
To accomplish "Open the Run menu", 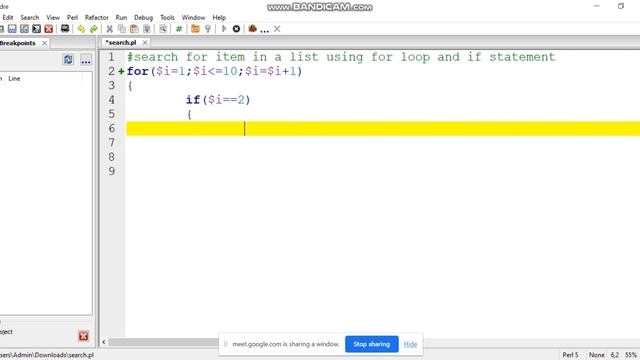I will coord(121,18).
